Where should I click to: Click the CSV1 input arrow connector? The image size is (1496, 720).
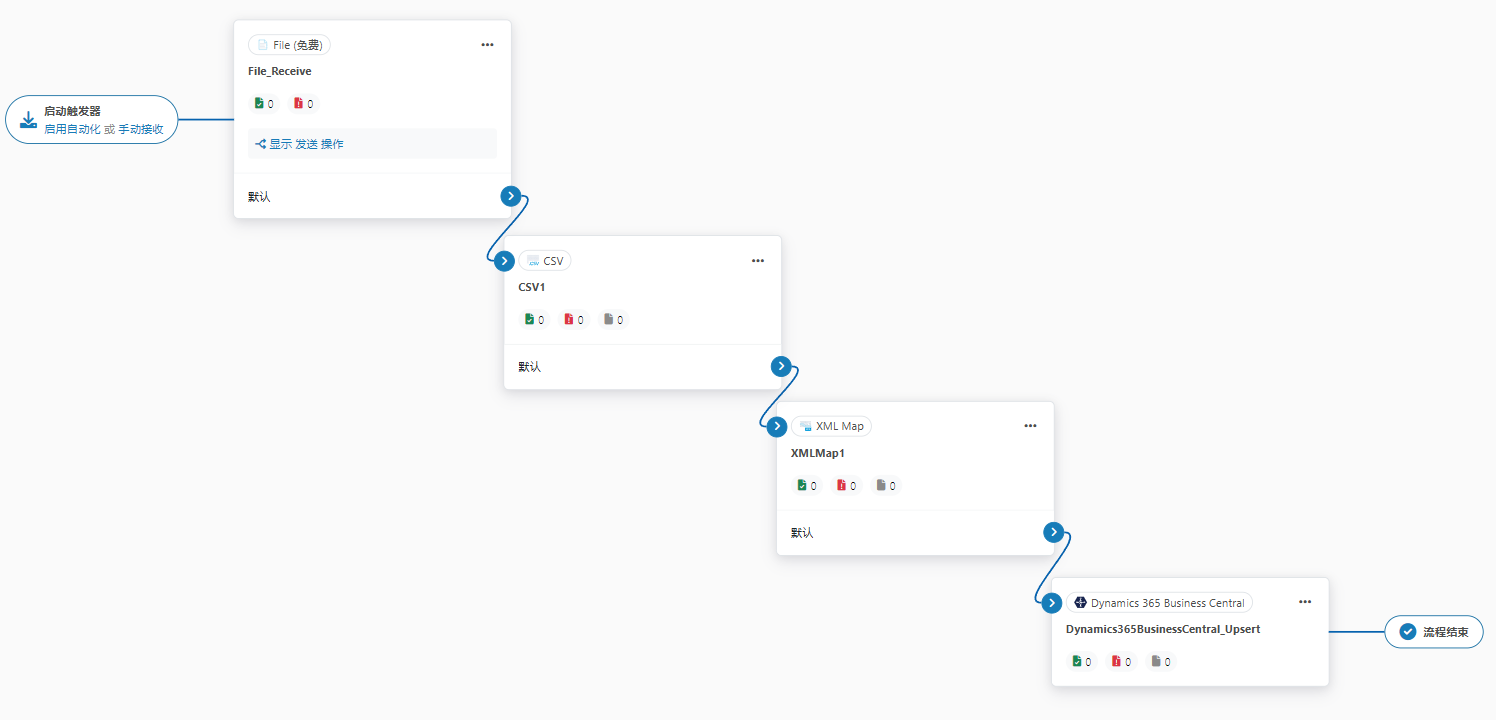[x=505, y=261]
